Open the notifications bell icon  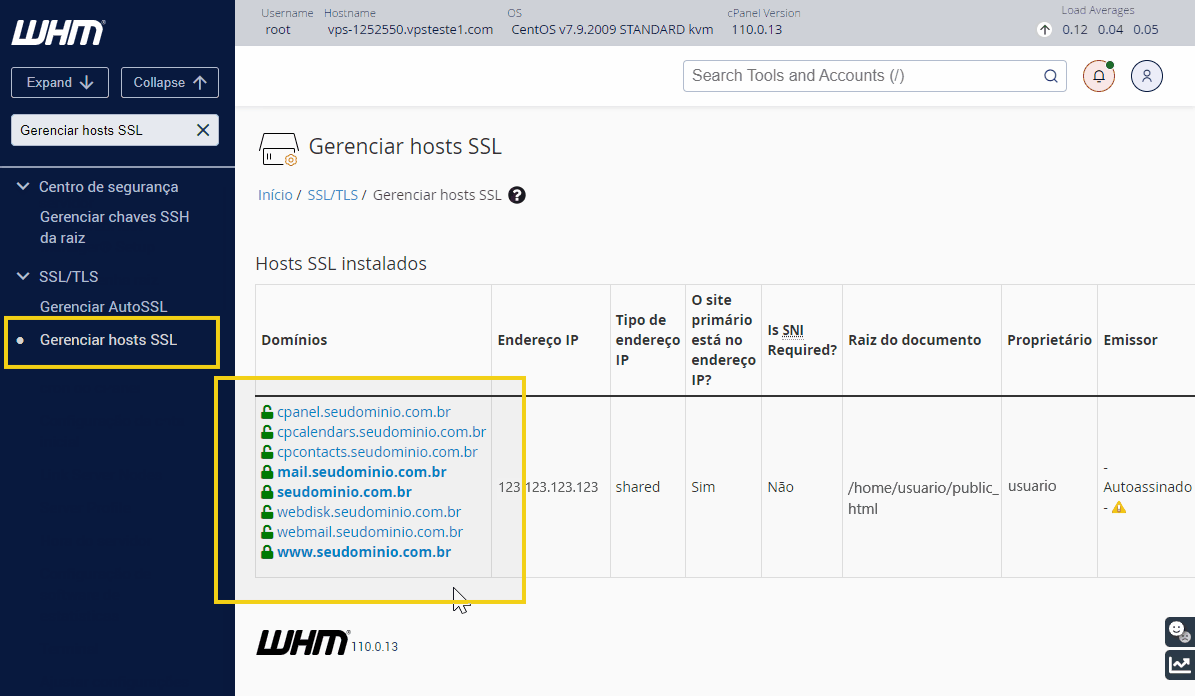[1099, 76]
